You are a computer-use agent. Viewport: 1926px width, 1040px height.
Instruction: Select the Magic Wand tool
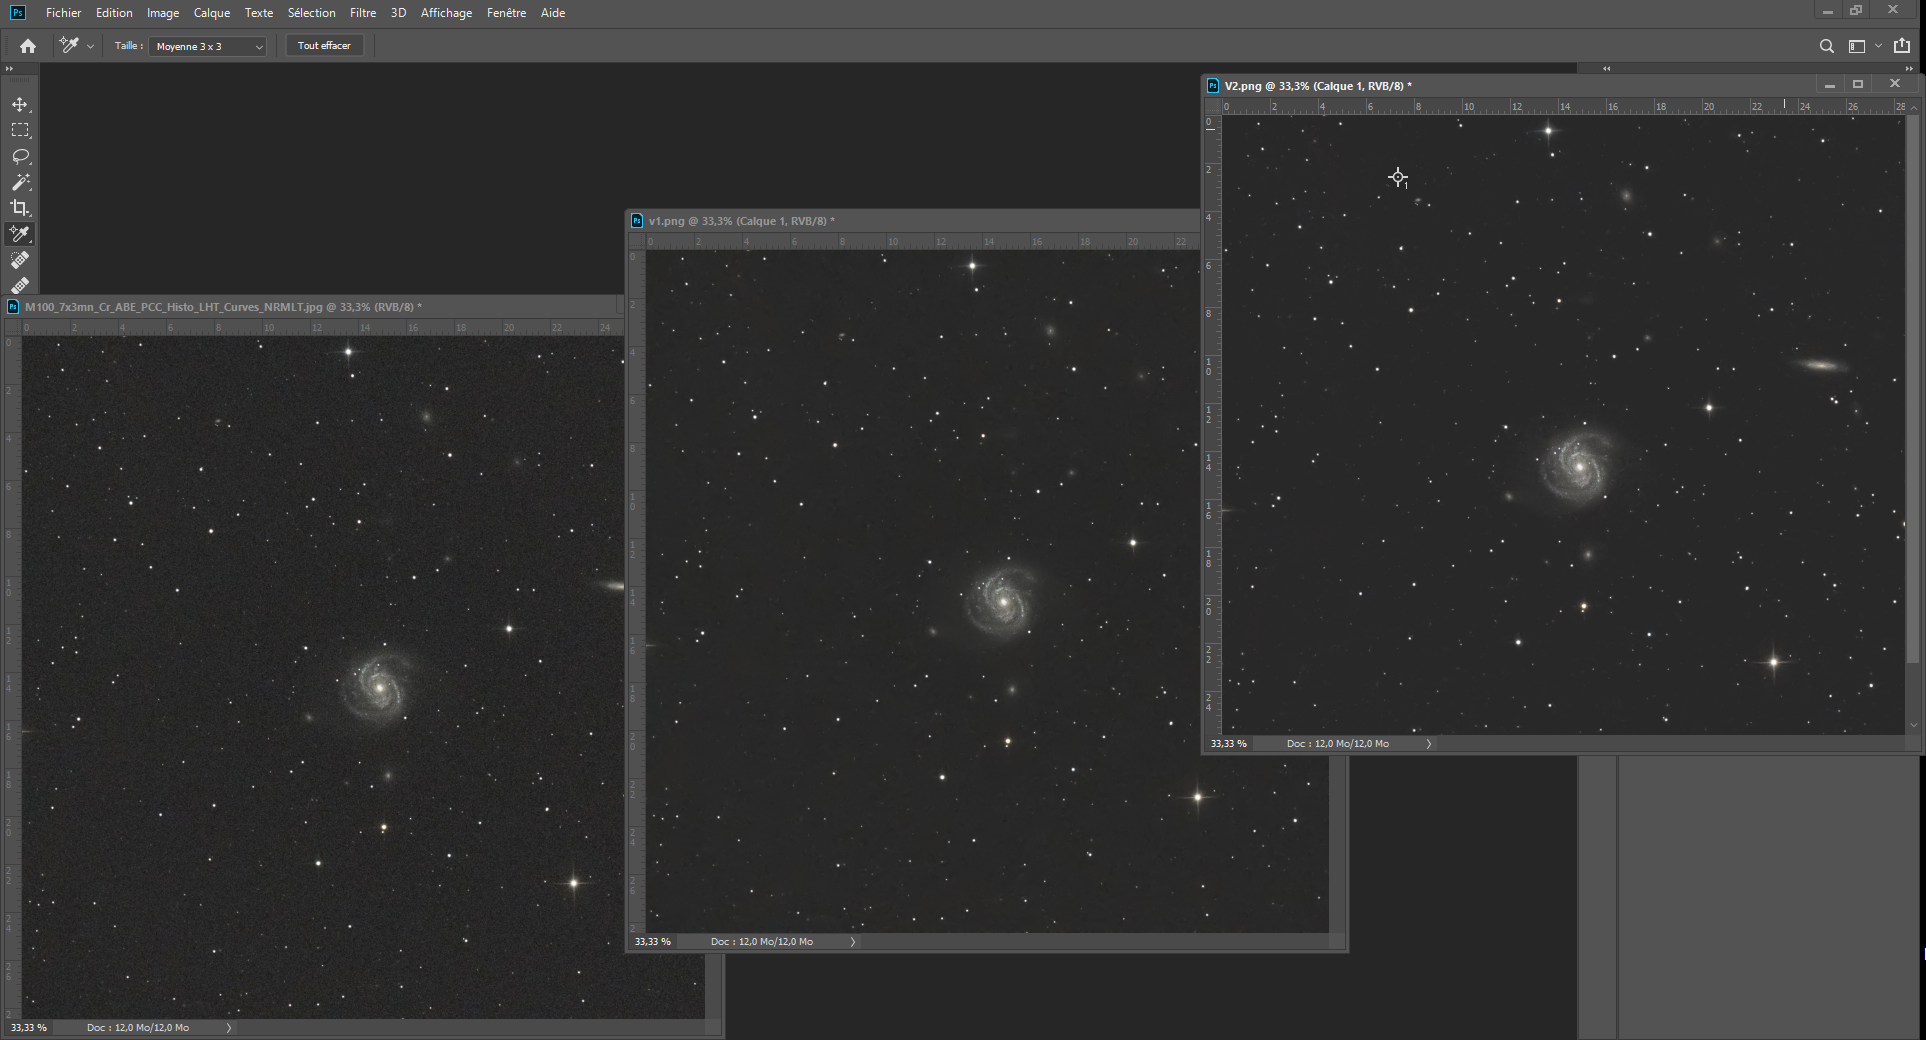(x=20, y=182)
